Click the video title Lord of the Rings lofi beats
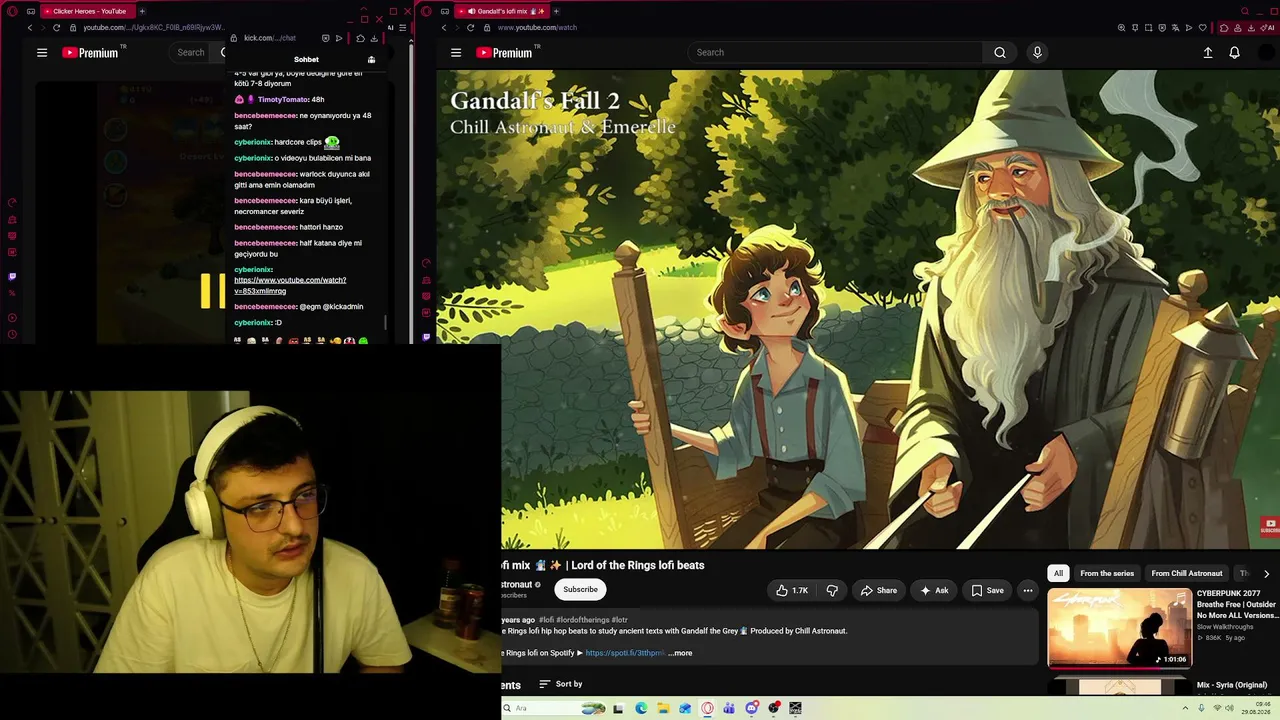The image size is (1280, 720). [x=636, y=565]
